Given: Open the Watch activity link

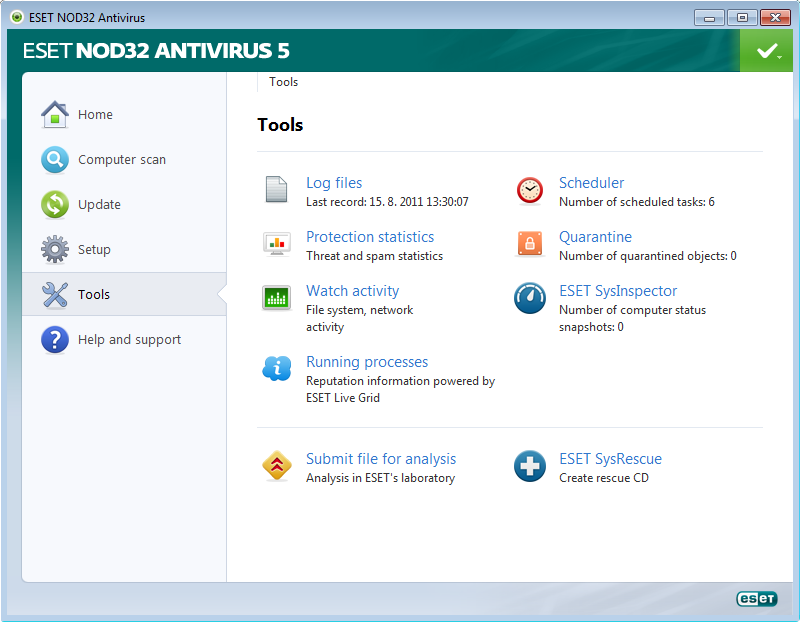Looking at the screenshot, I should 353,291.
